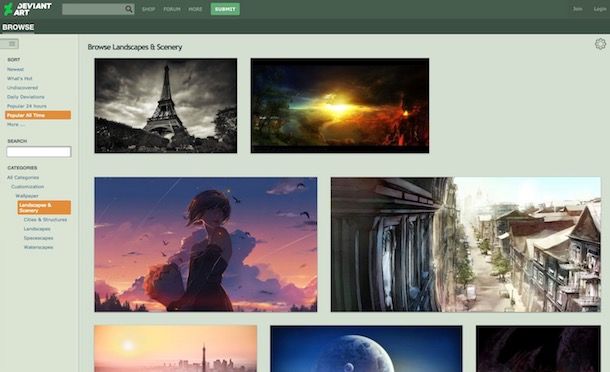Select Landscapes & Scenery category
The image size is (610, 372).
coord(44,207)
